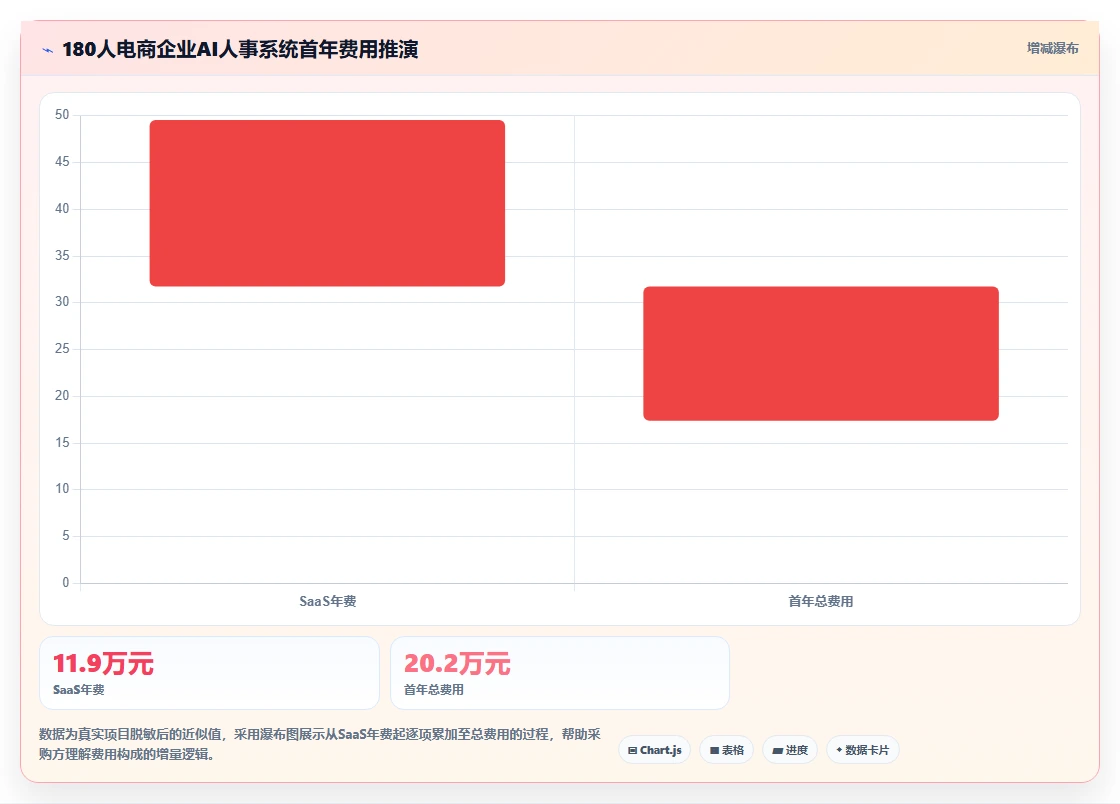Open the 20.2万元 首年总费用 data card
The image size is (1120, 804).
tap(560, 673)
